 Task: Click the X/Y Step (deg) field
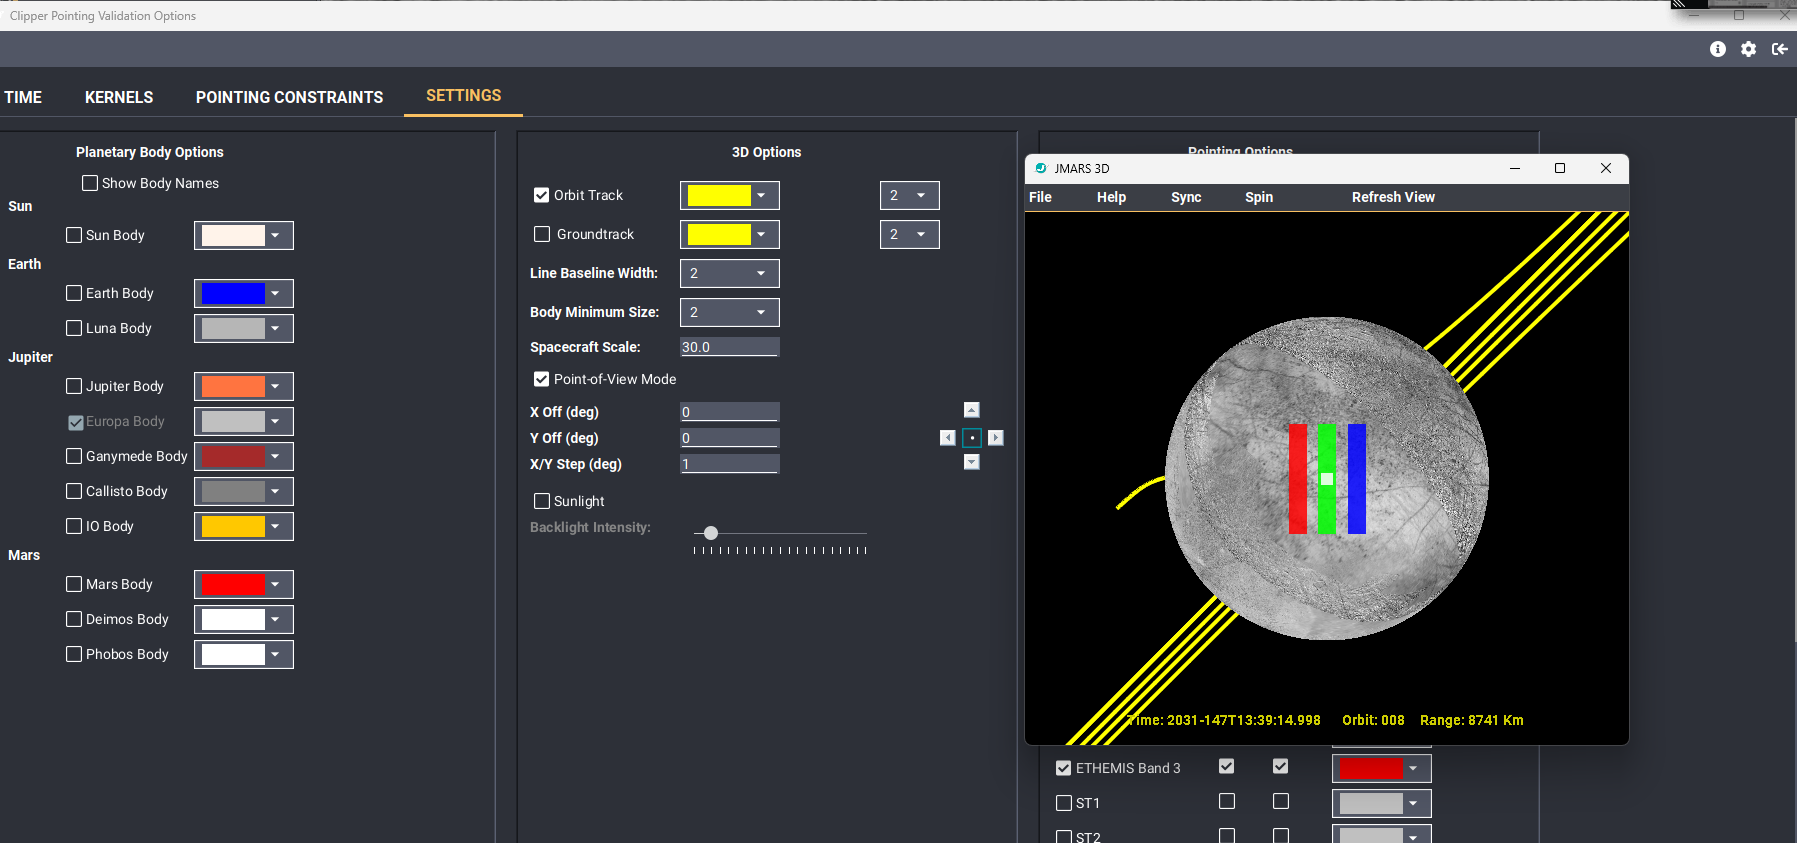730,464
